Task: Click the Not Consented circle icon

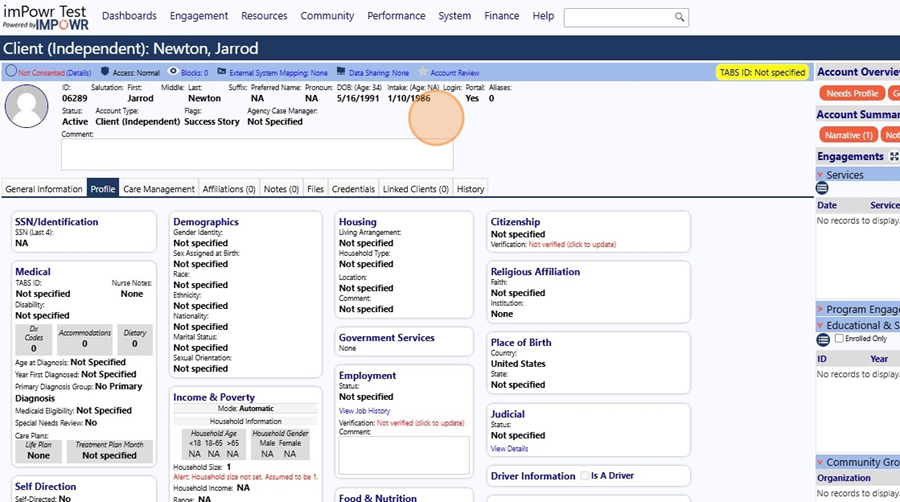Action: click(11, 72)
